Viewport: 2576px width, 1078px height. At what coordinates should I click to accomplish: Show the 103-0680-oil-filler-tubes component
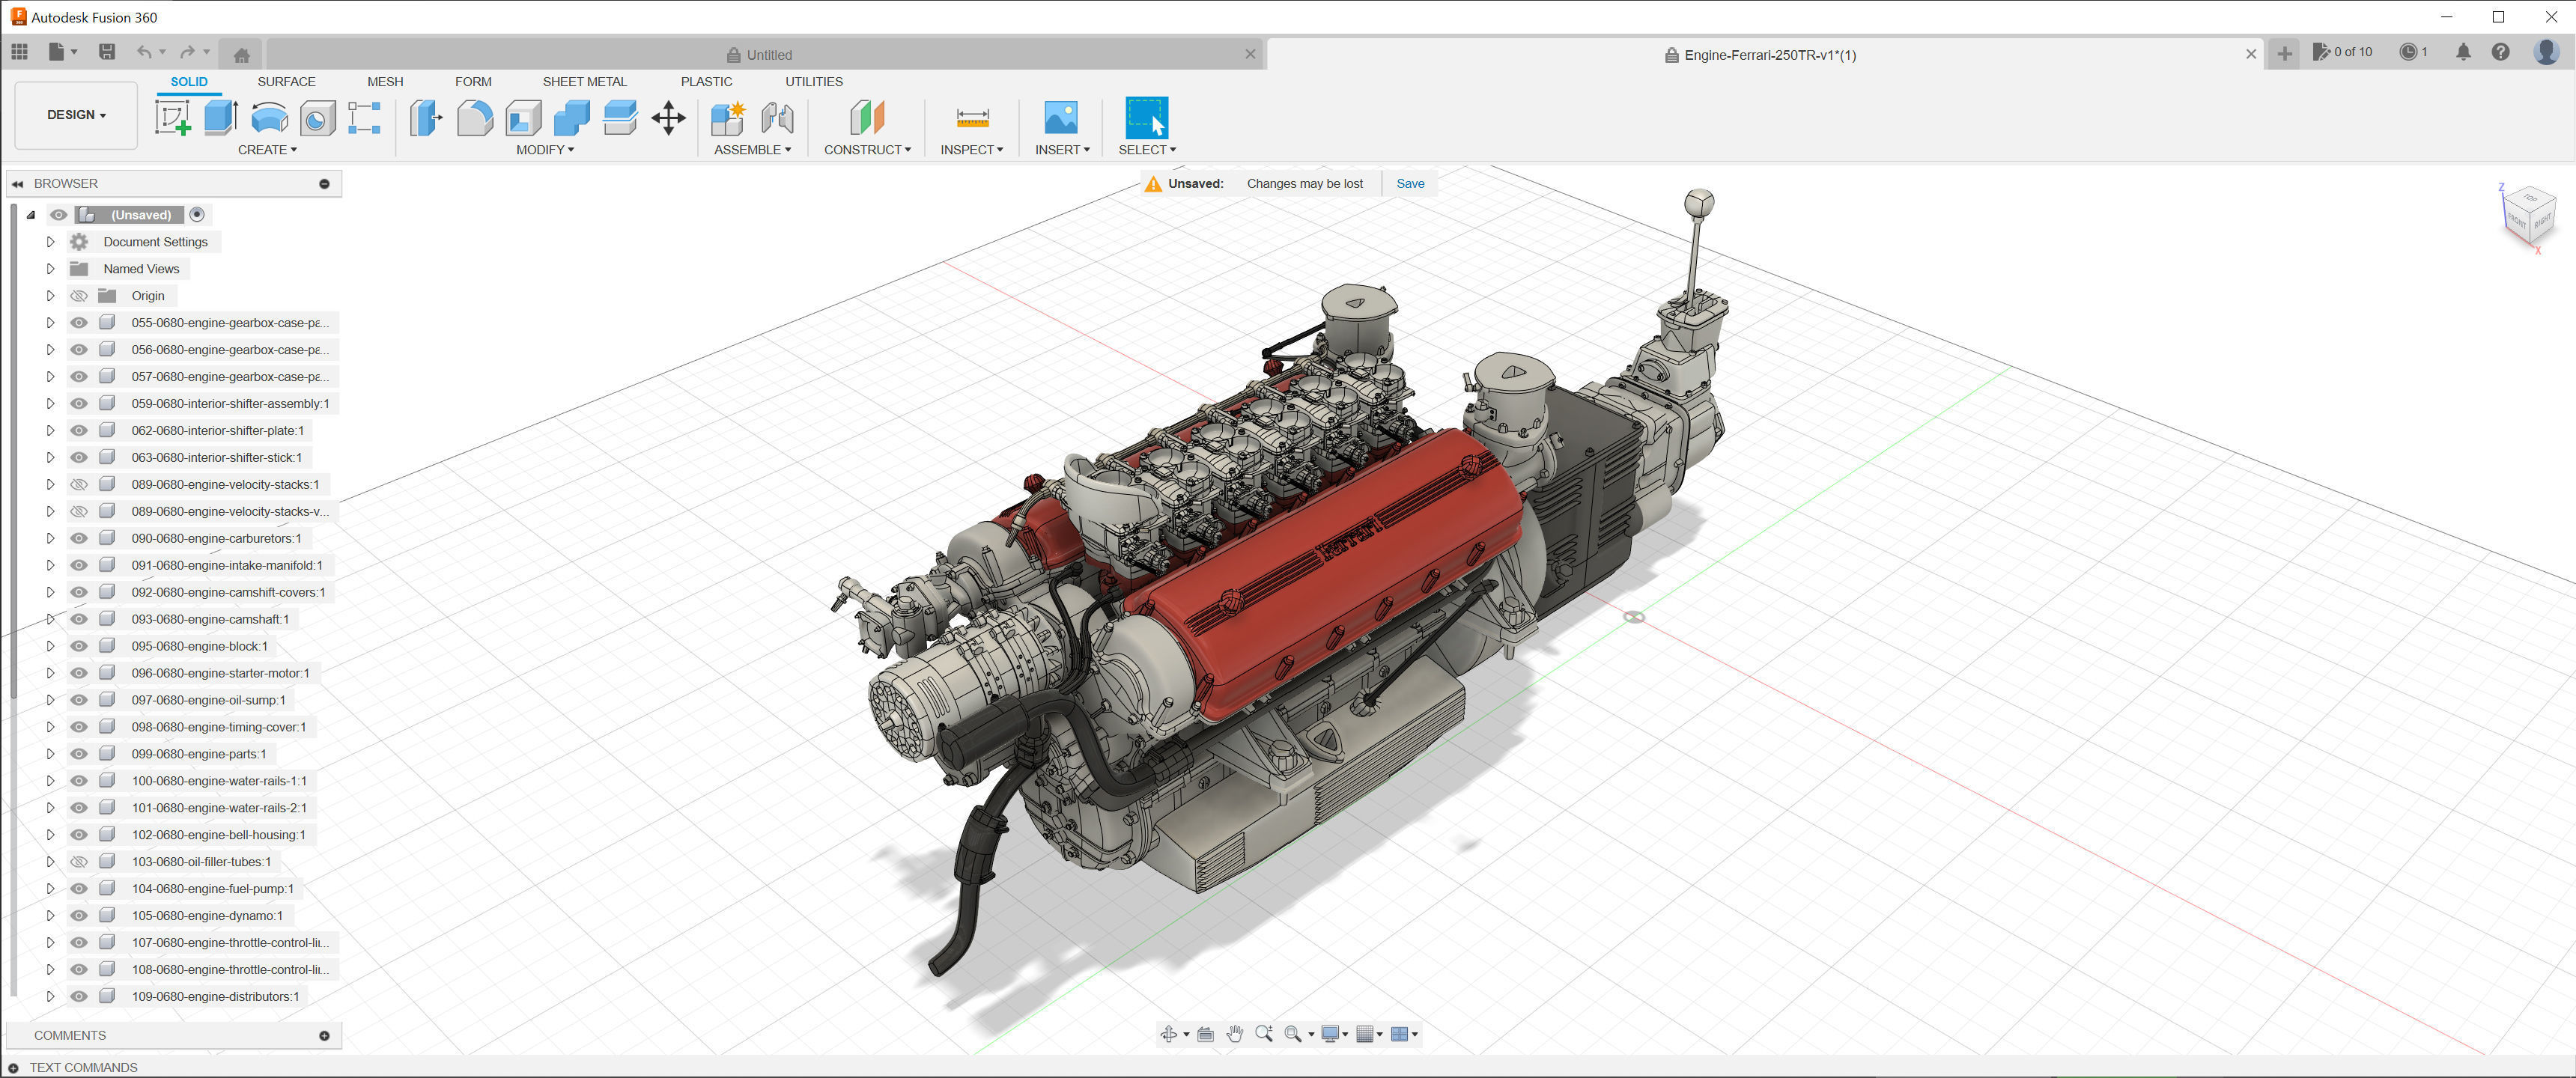coord(79,862)
